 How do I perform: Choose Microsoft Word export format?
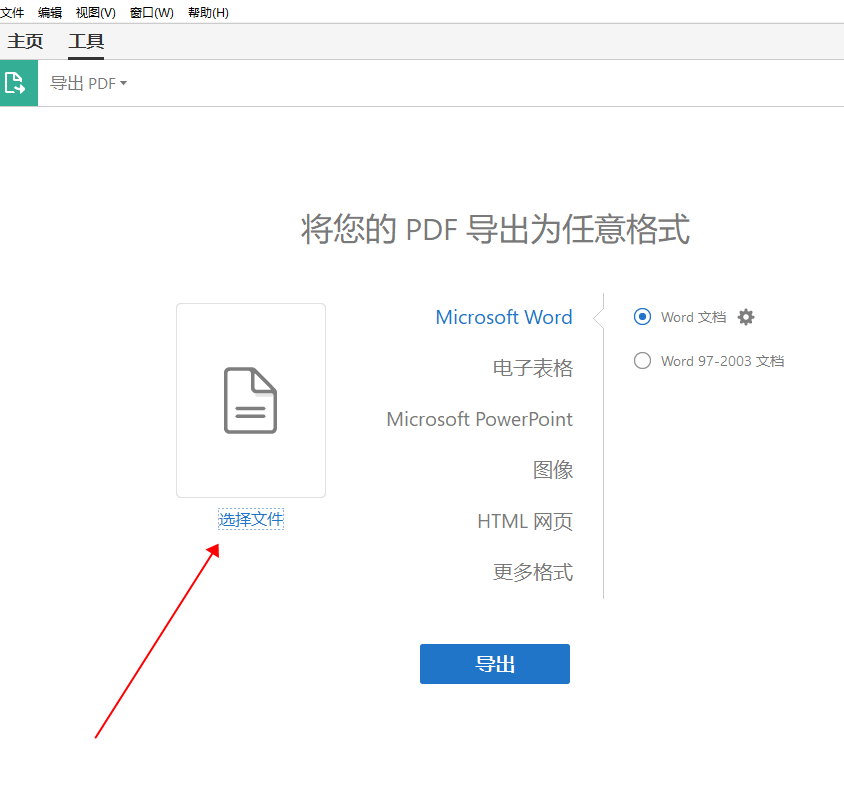coord(504,317)
